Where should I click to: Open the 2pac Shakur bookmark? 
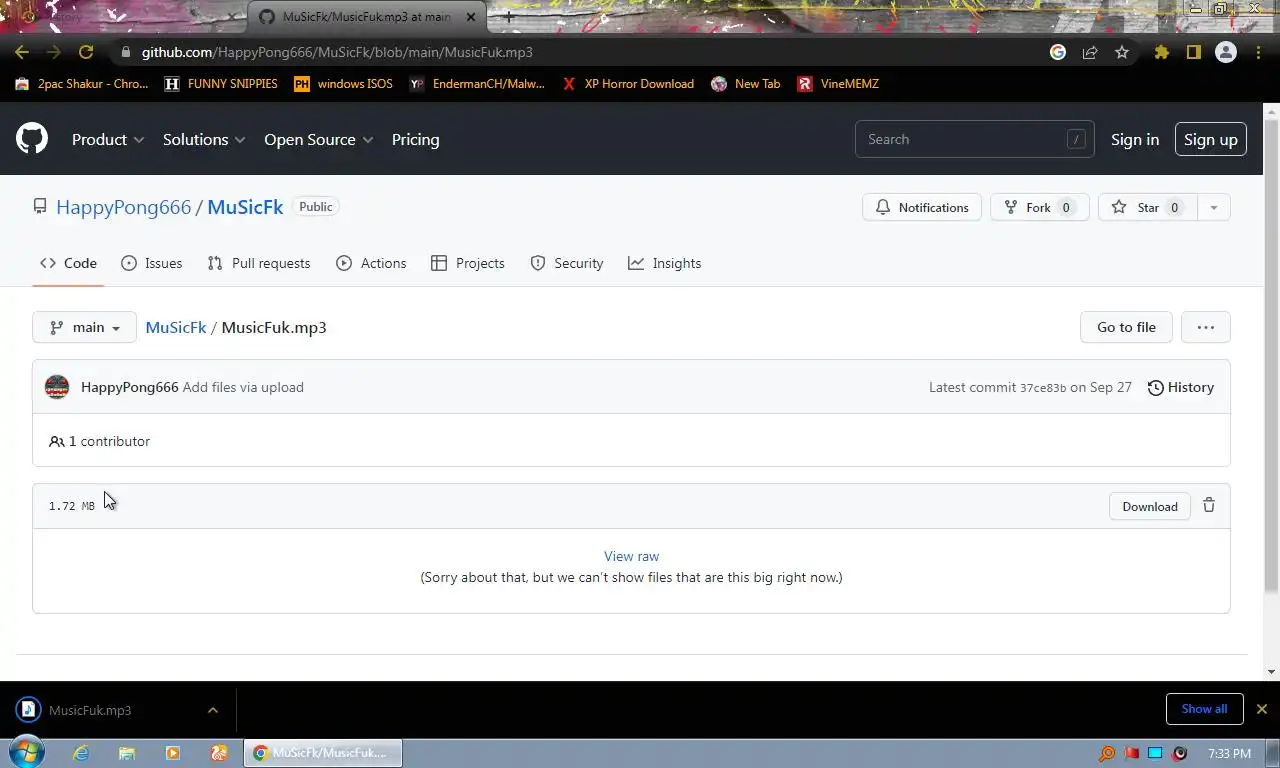tap(81, 84)
